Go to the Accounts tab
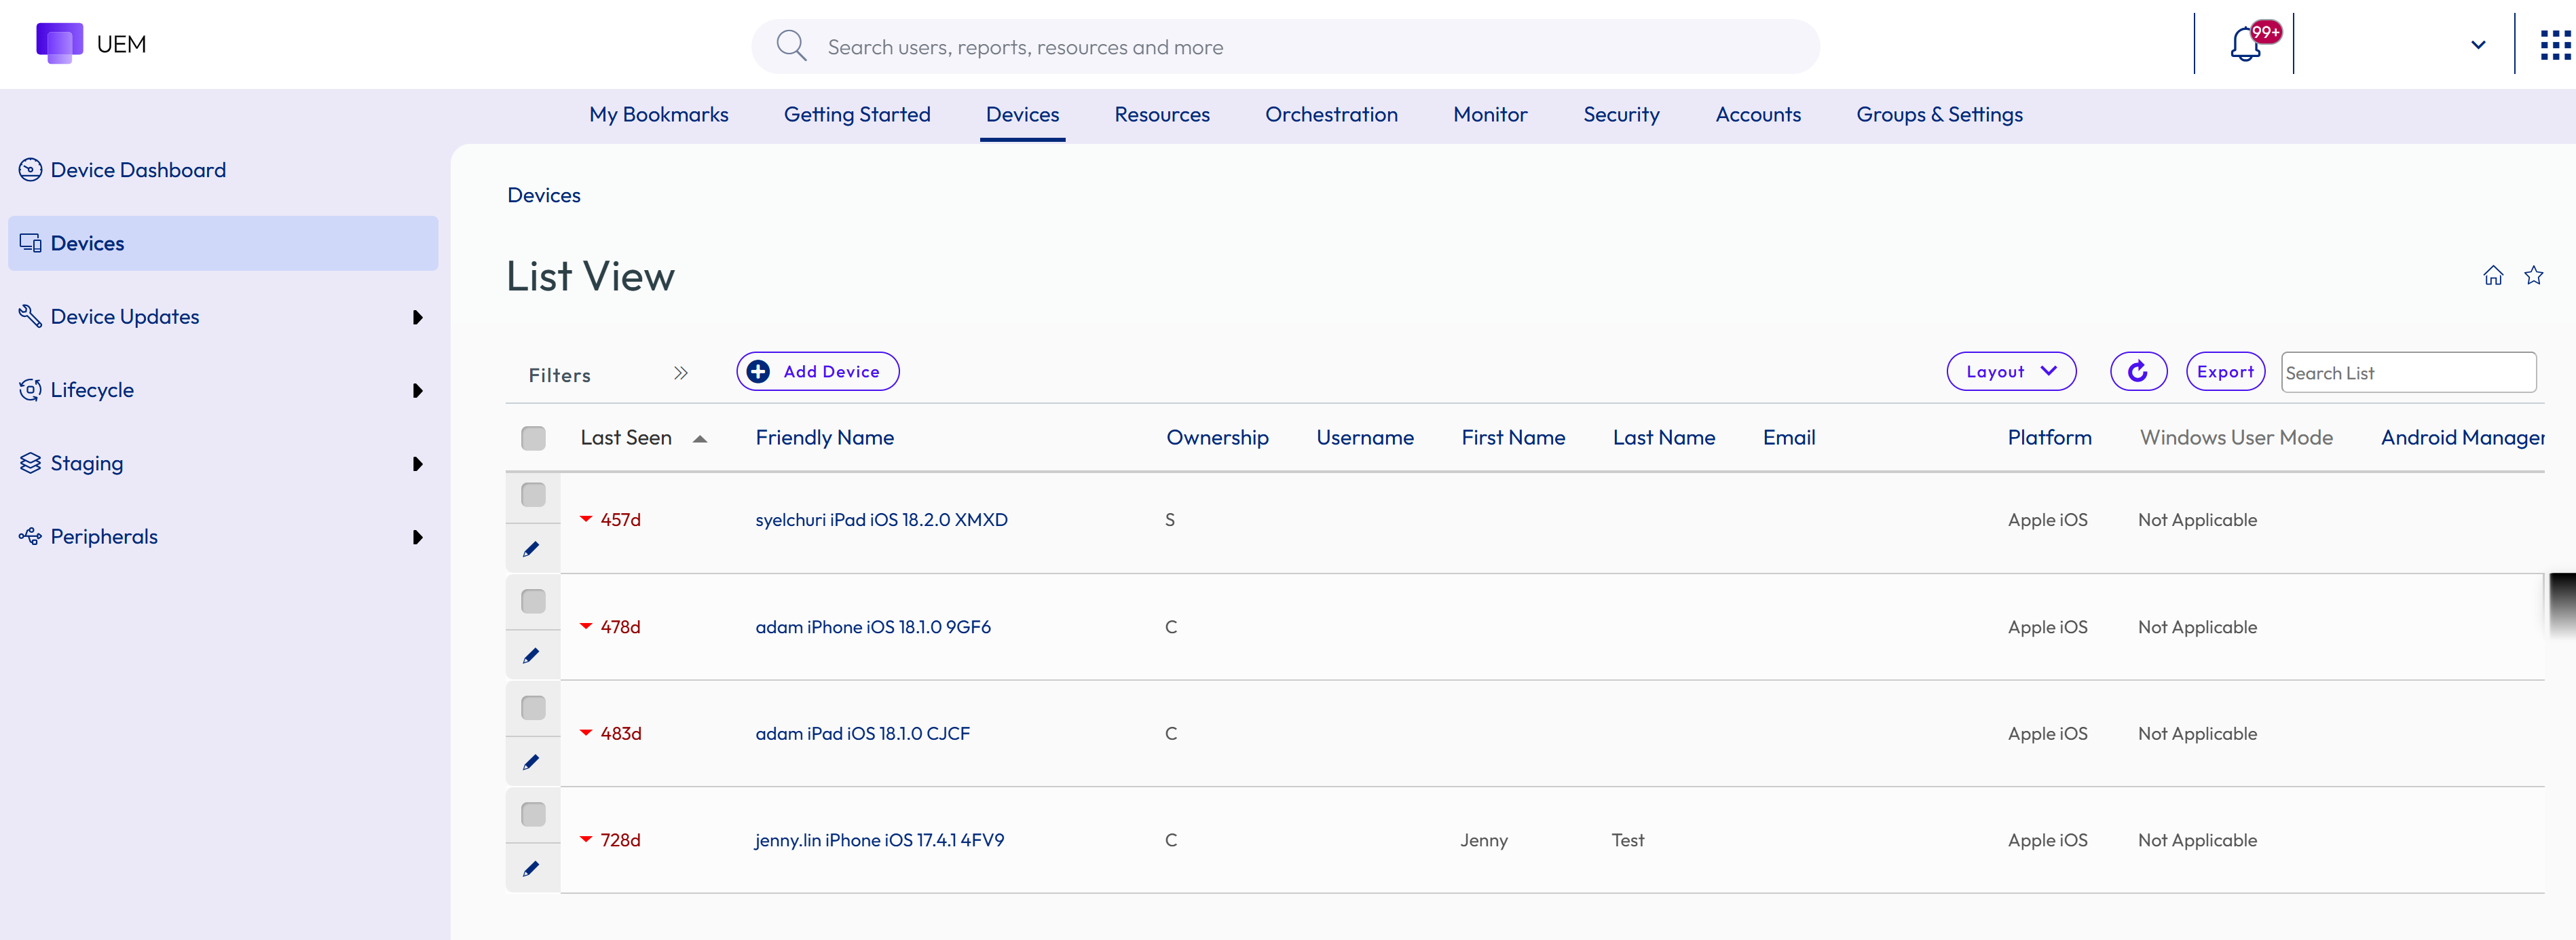The height and width of the screenshot is (940, 2576). point(1758,115)
